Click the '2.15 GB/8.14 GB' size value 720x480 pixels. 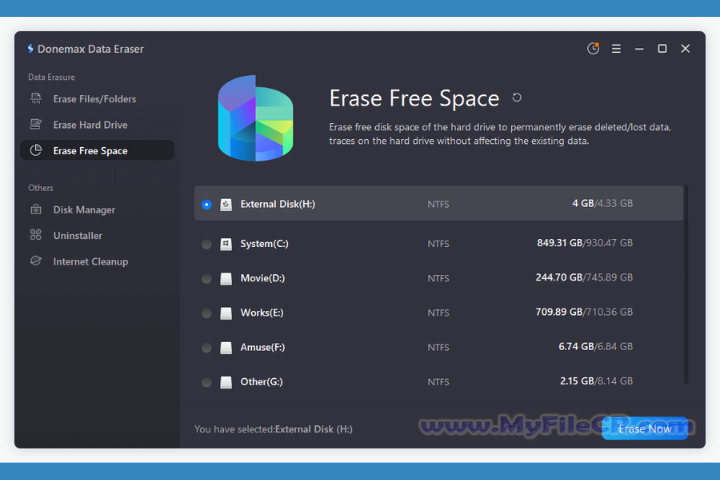(x=596, y=381)
